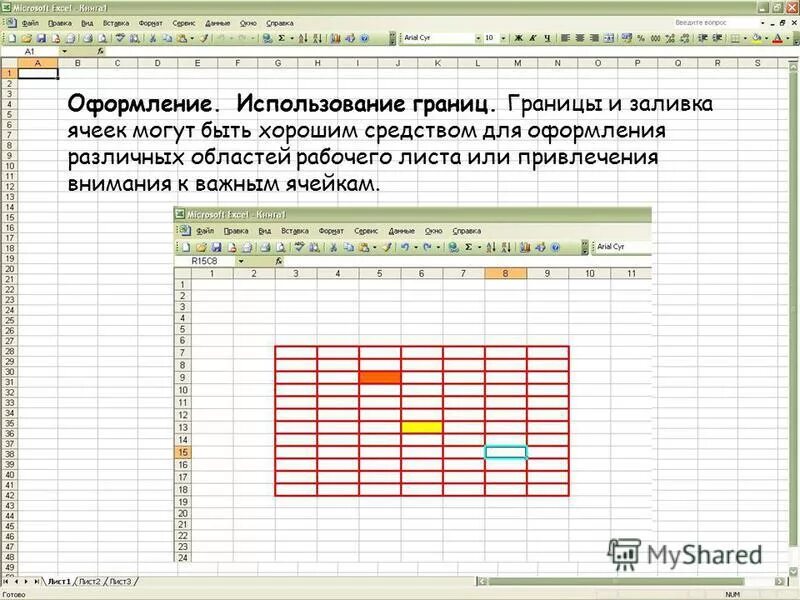Open the font size dropdown showing 10
The height and width of the screenshot is (600, 800).
tap(503, 40)
